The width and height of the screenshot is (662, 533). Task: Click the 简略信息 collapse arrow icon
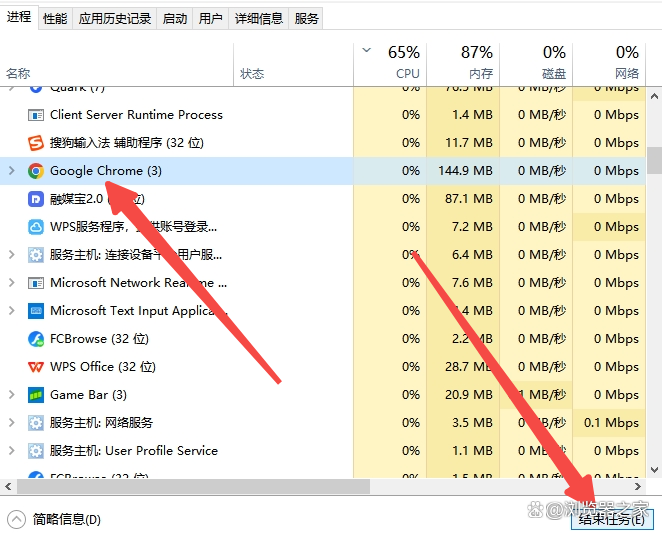[16, 519]
